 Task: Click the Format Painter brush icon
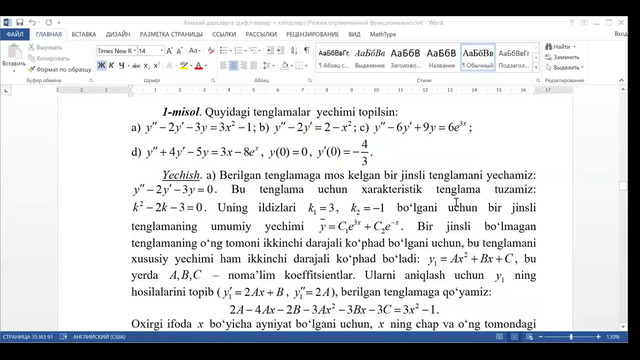[31, 69]
